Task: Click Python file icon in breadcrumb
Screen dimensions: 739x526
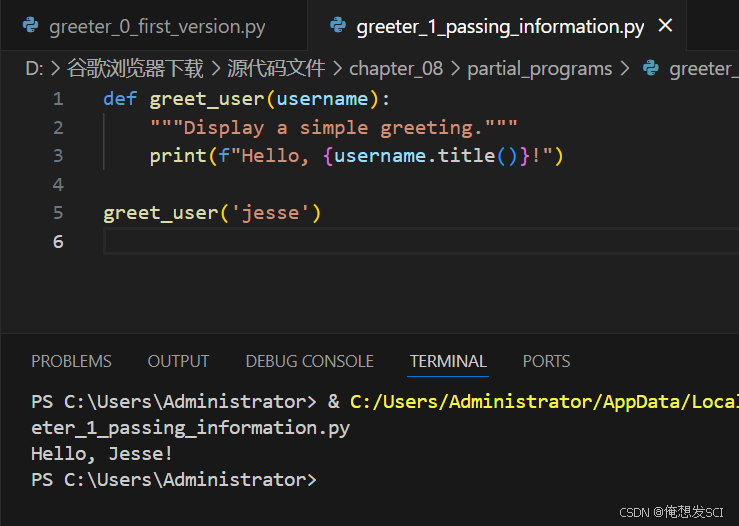Action: (651, 68)
